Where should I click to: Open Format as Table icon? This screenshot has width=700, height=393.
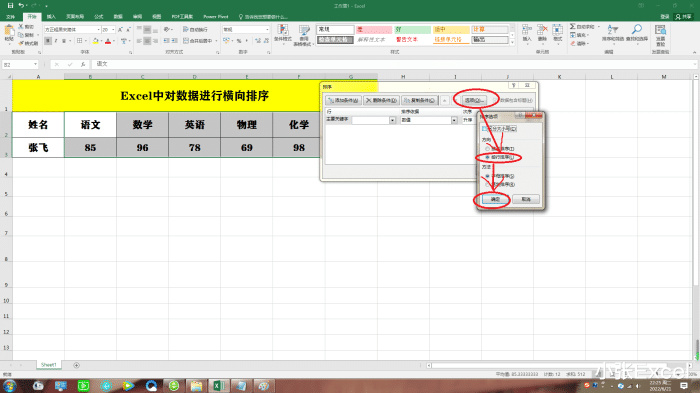(304, 30)
